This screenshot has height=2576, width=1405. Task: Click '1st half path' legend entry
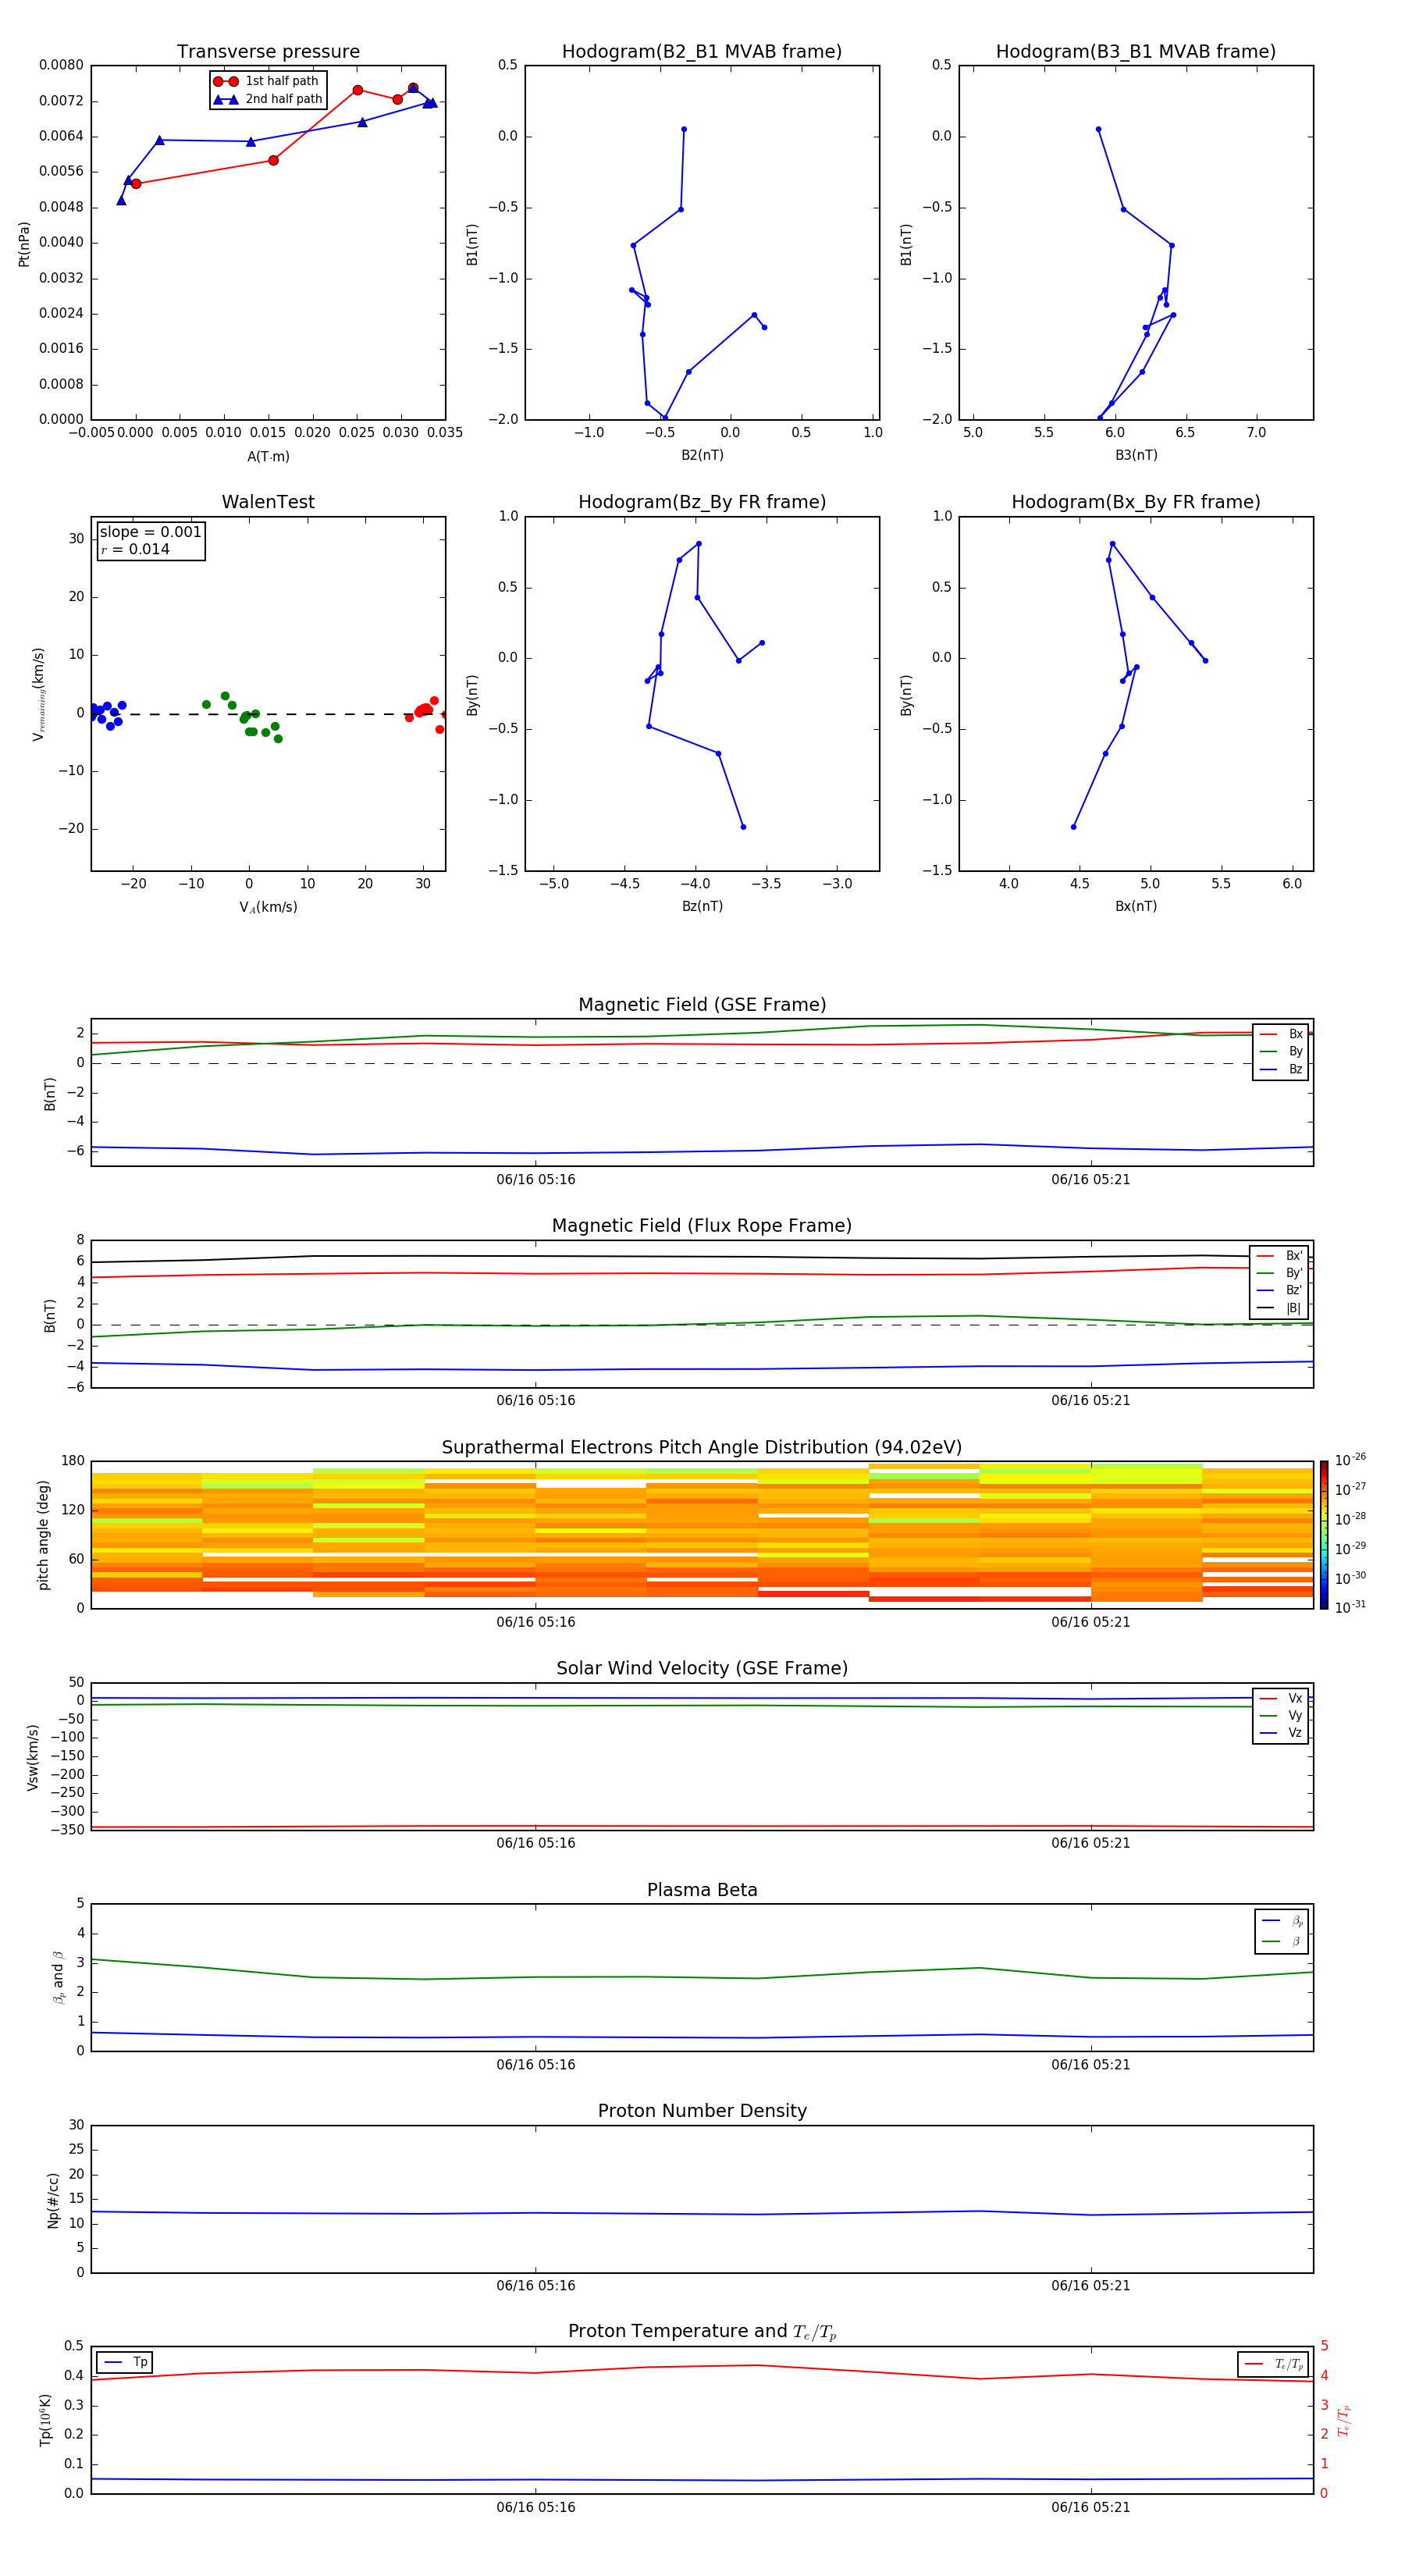(266, 81)
